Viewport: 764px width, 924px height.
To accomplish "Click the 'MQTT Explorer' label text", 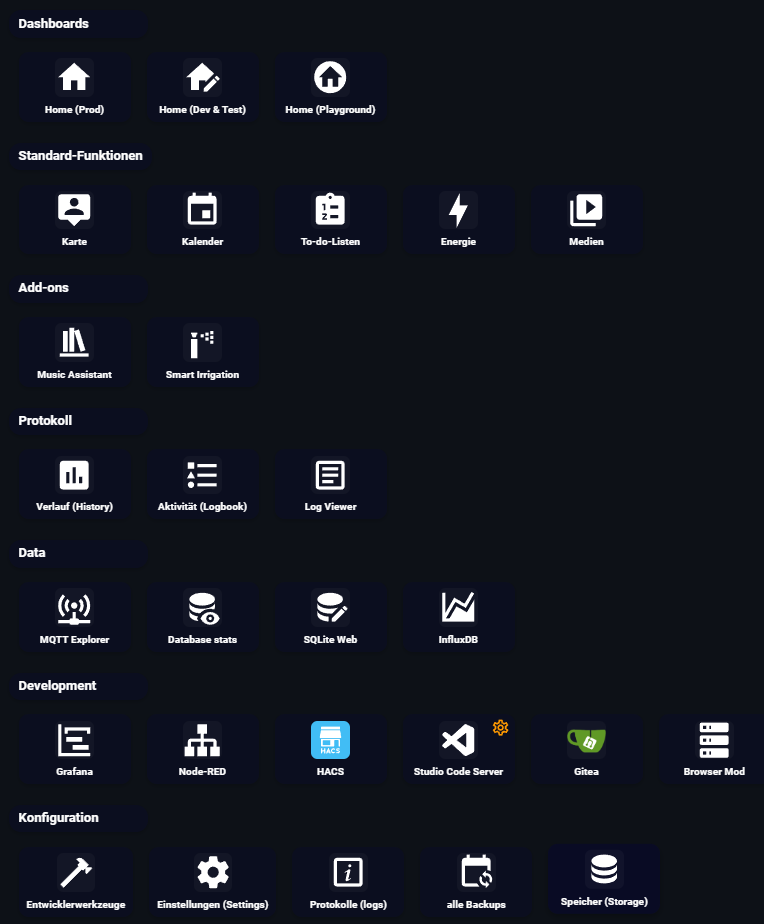I will (74, 639).
